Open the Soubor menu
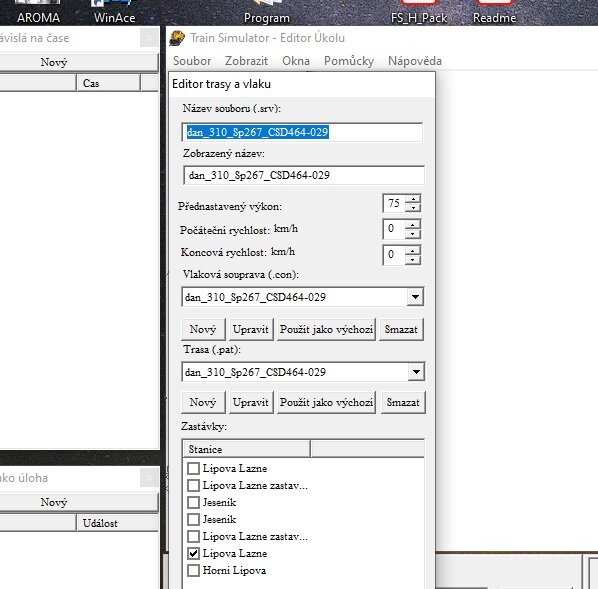This screenshot has width=598, height=589. click(x=192, y=61)
